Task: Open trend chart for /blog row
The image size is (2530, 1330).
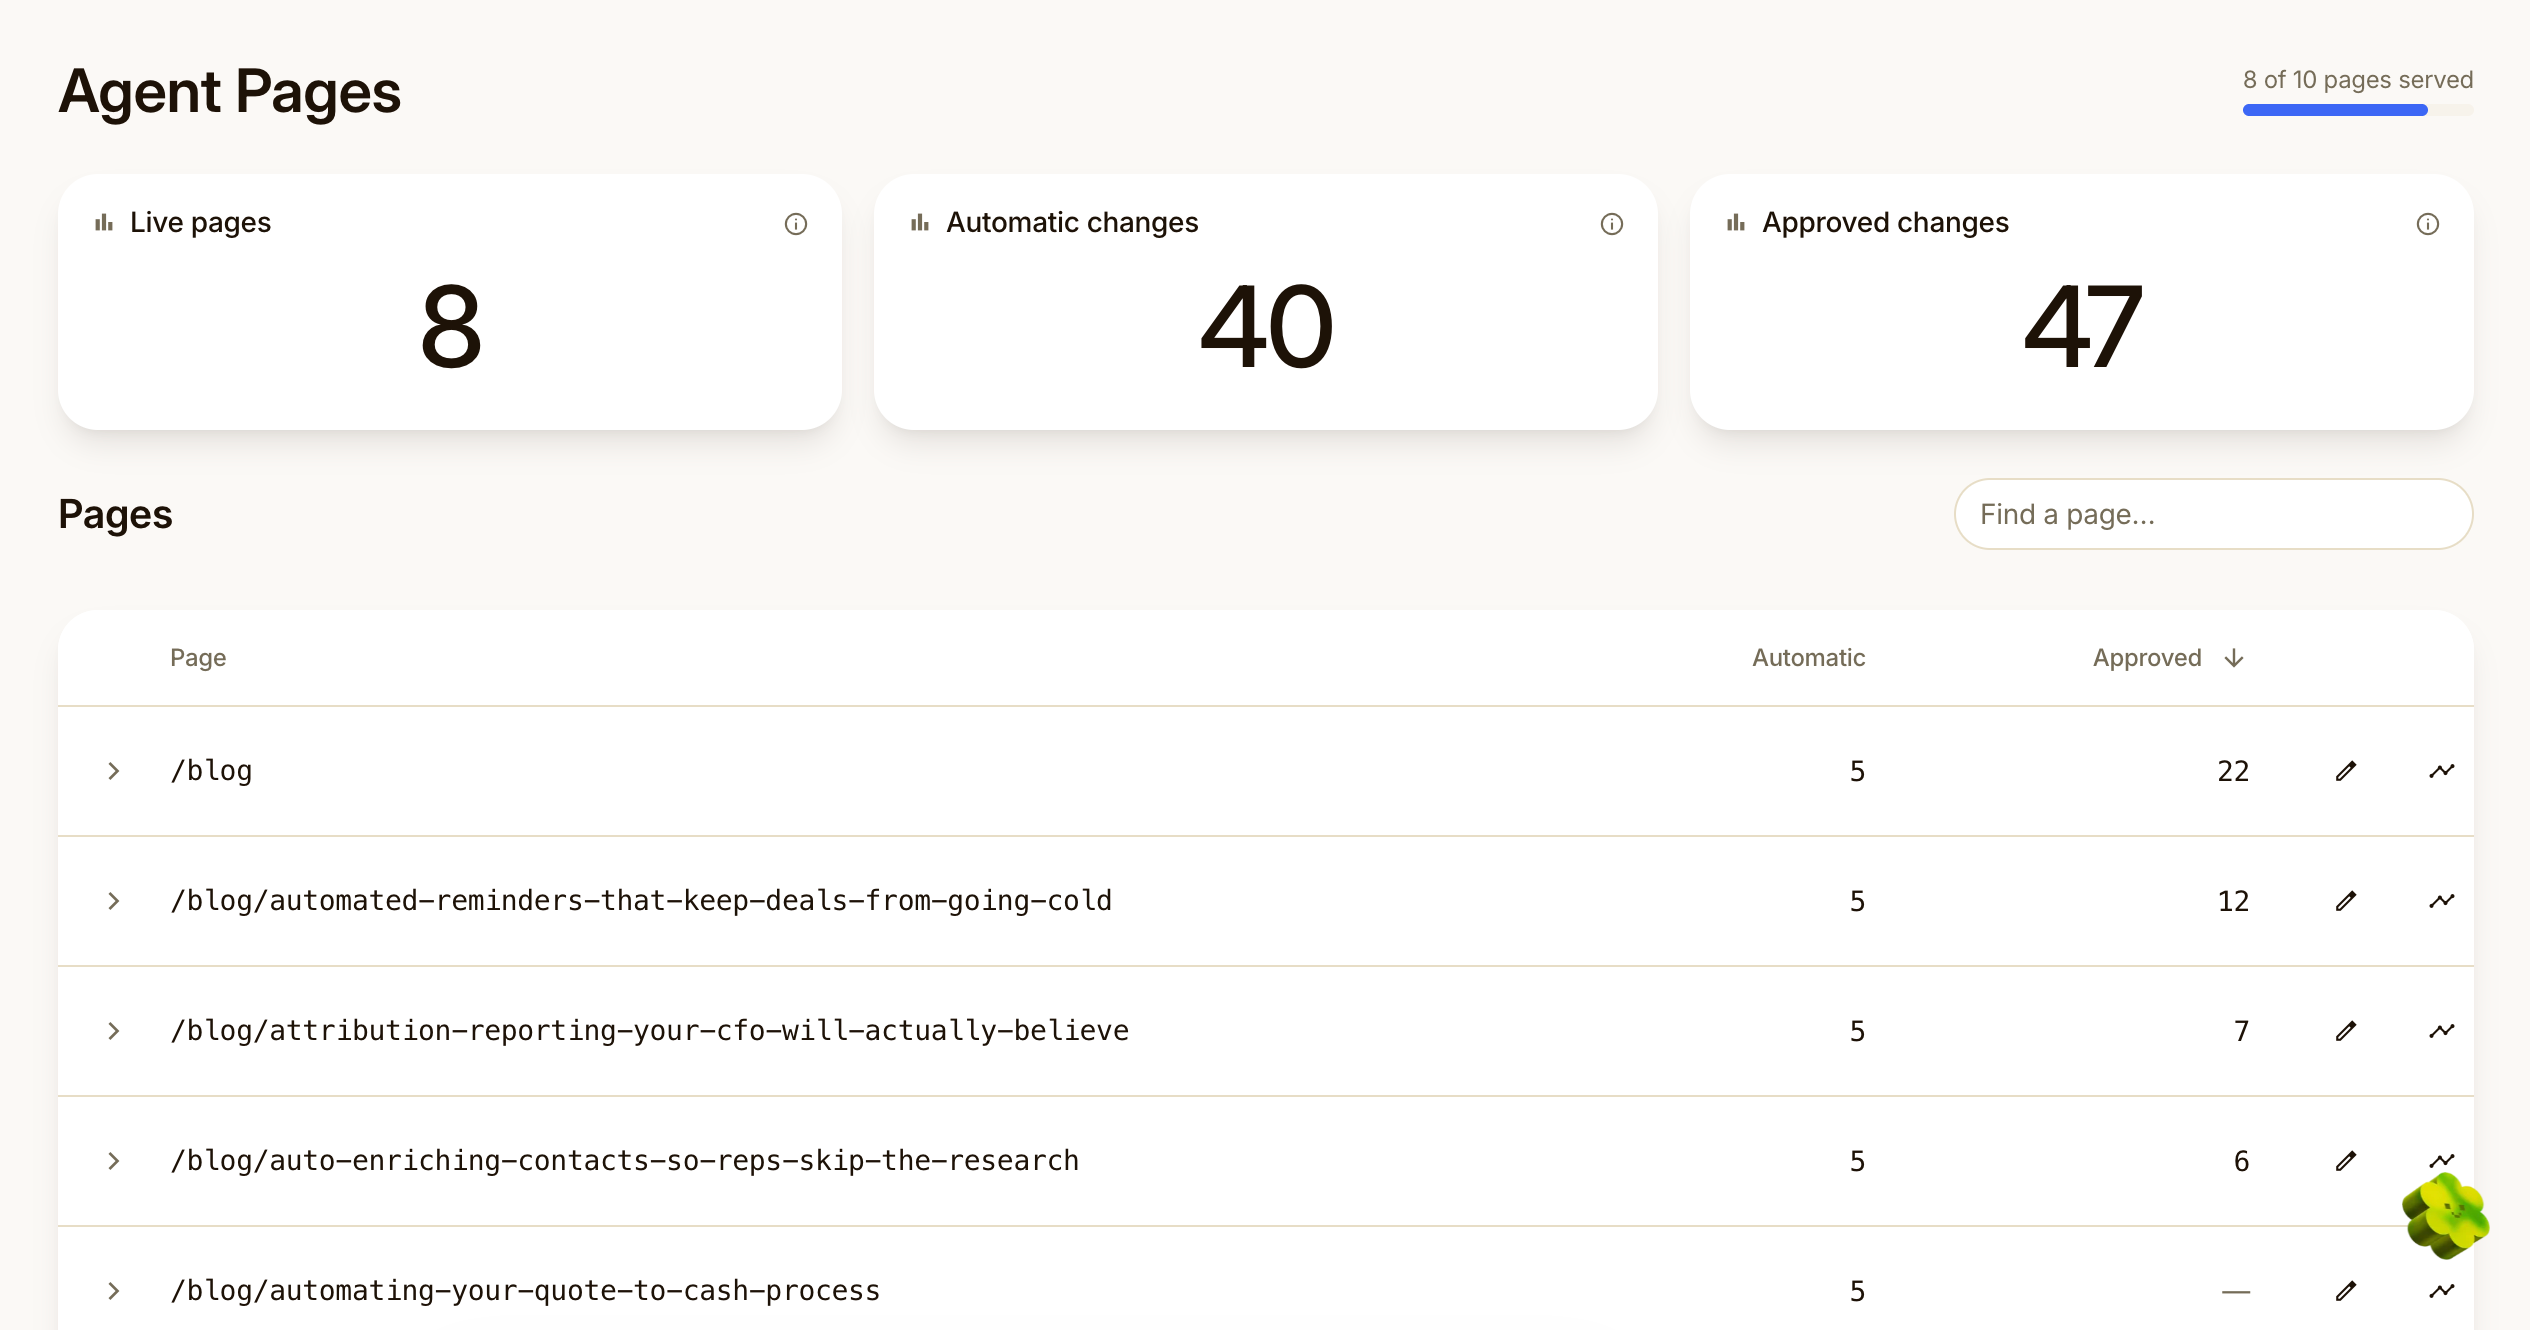Action: [x=2442, y=771]
